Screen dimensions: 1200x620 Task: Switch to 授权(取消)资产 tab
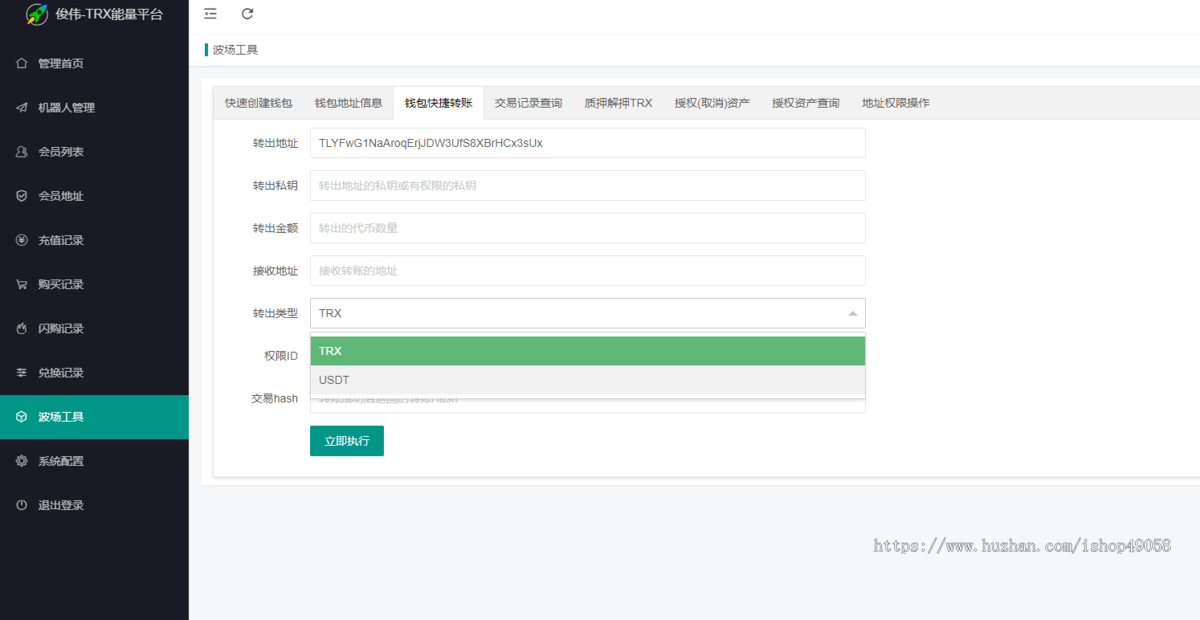[712, 103]
